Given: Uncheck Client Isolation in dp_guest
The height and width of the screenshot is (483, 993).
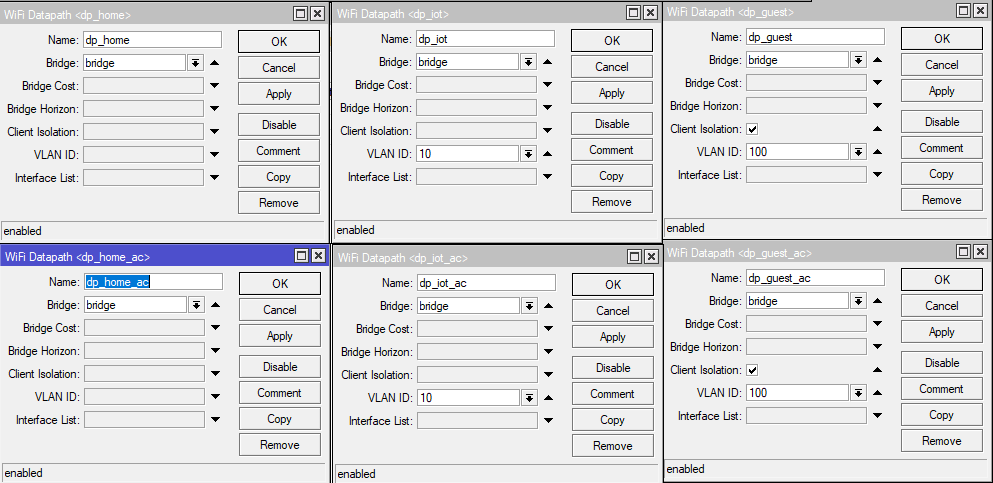Looking at the screenshot, I should click(x=752, y=129).
